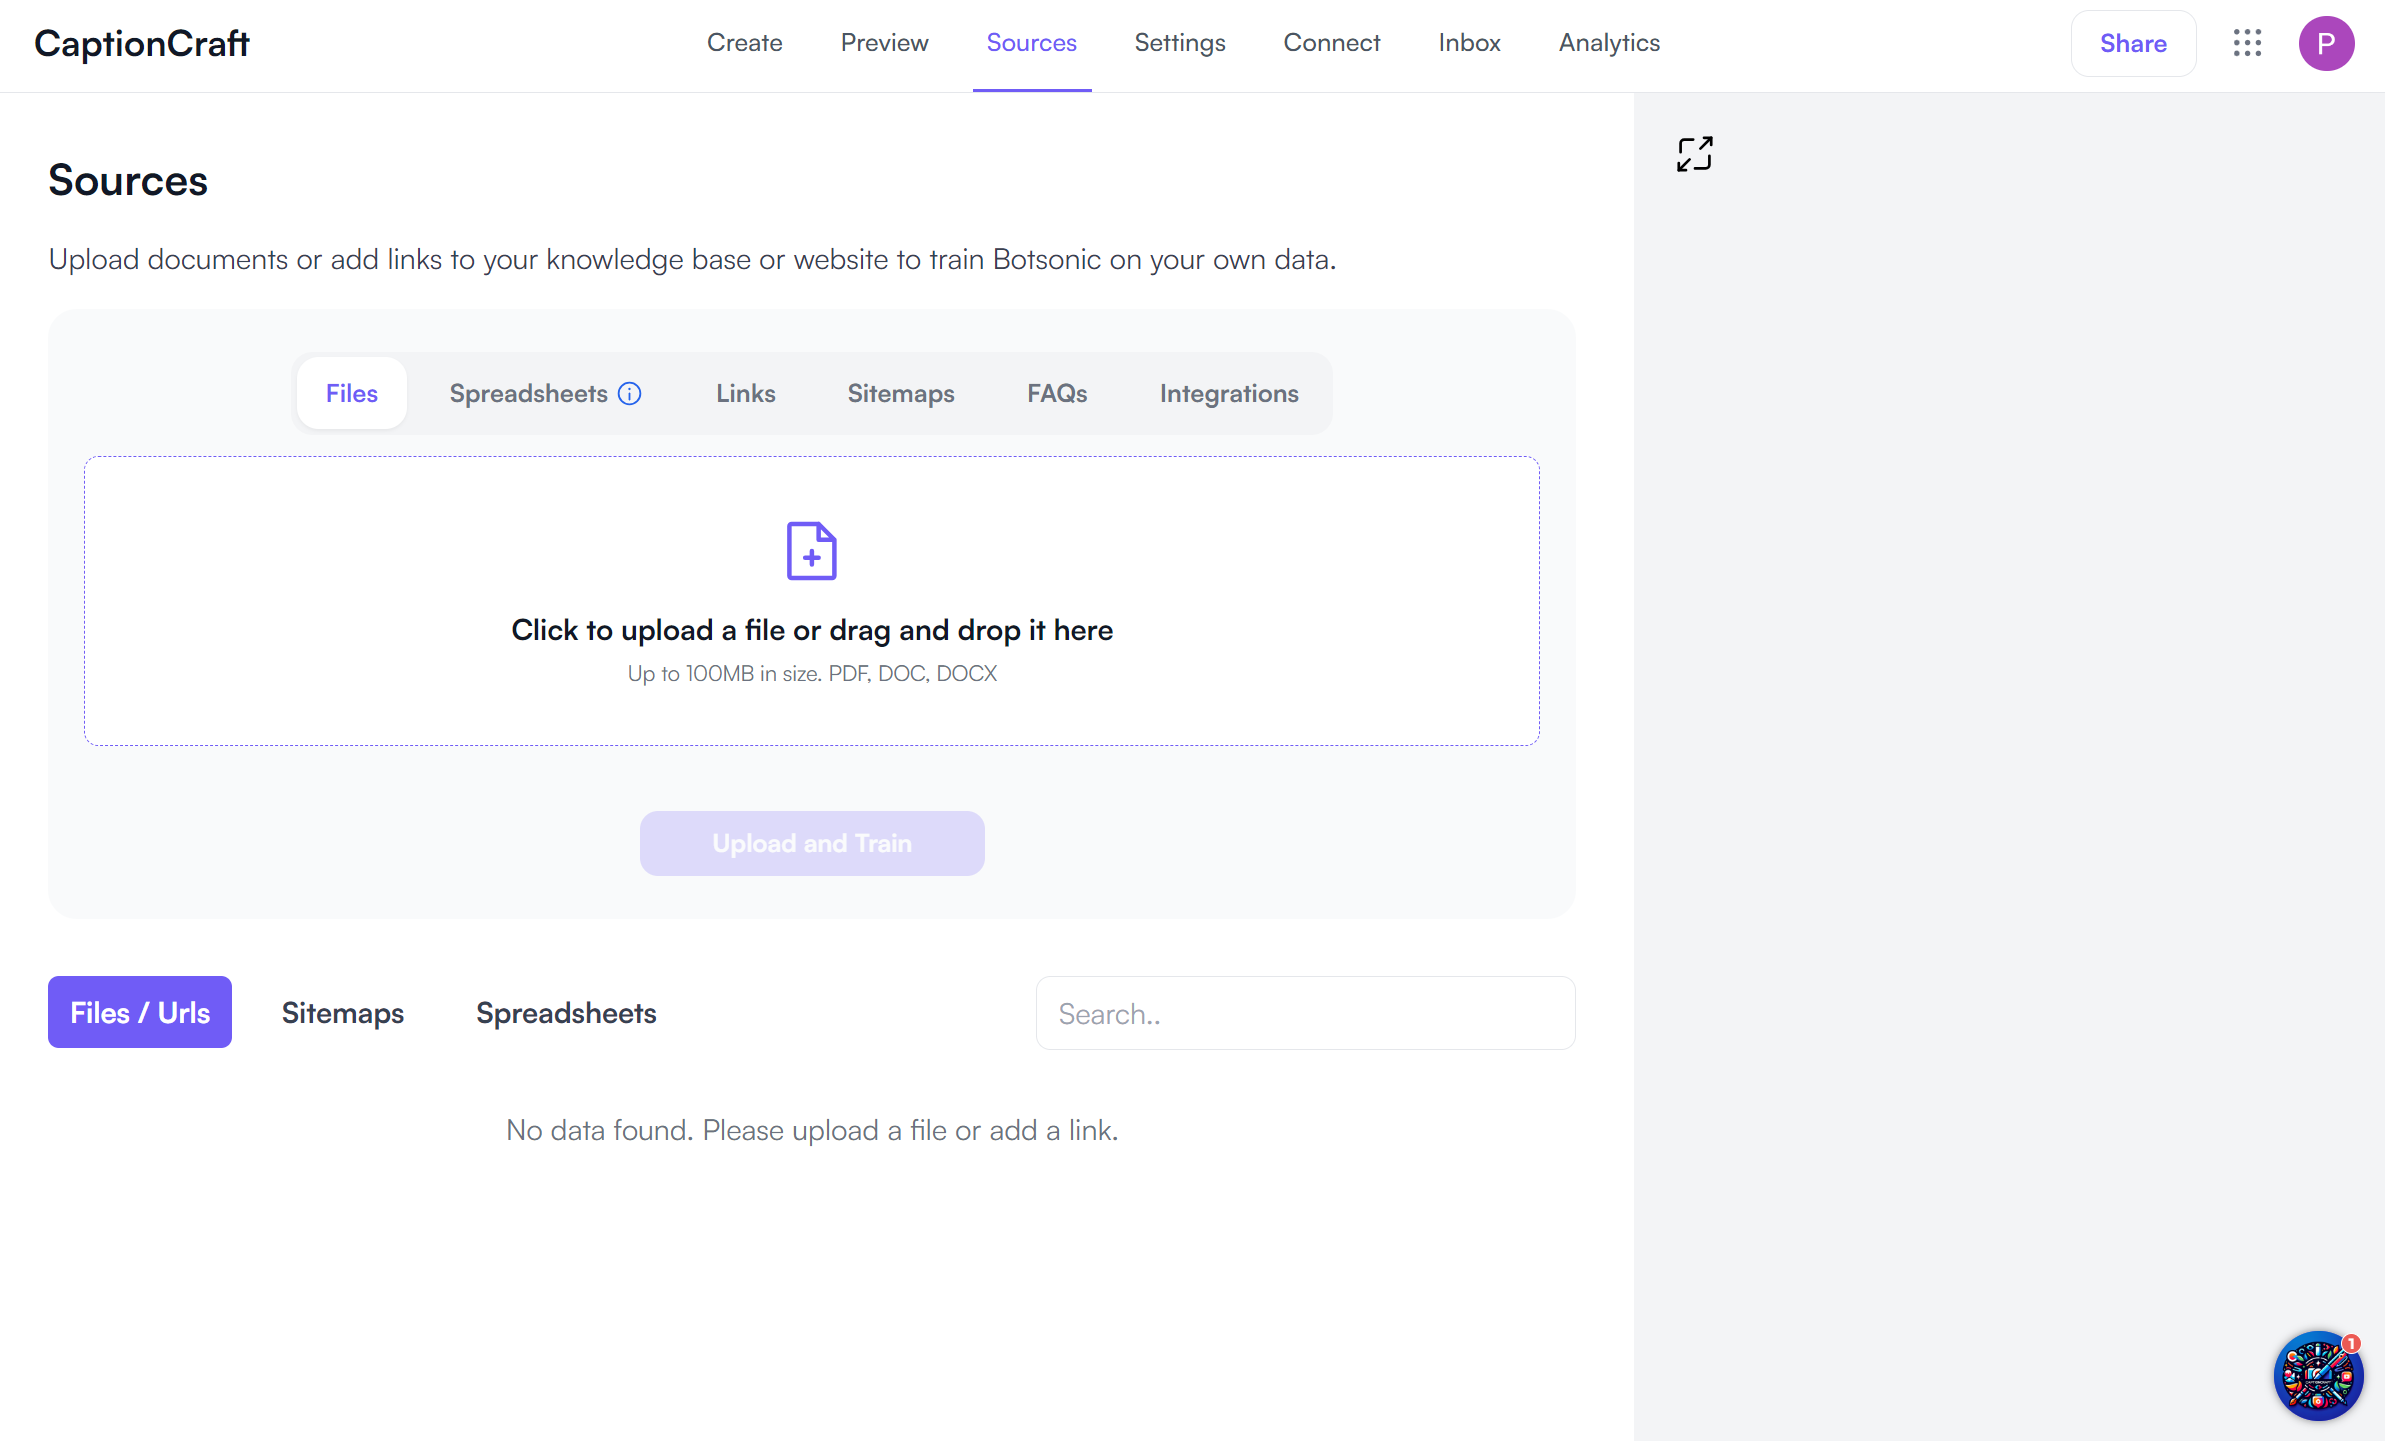
Task: Click the Share button
Action: pyautogui.click(x=2132, y=43)
